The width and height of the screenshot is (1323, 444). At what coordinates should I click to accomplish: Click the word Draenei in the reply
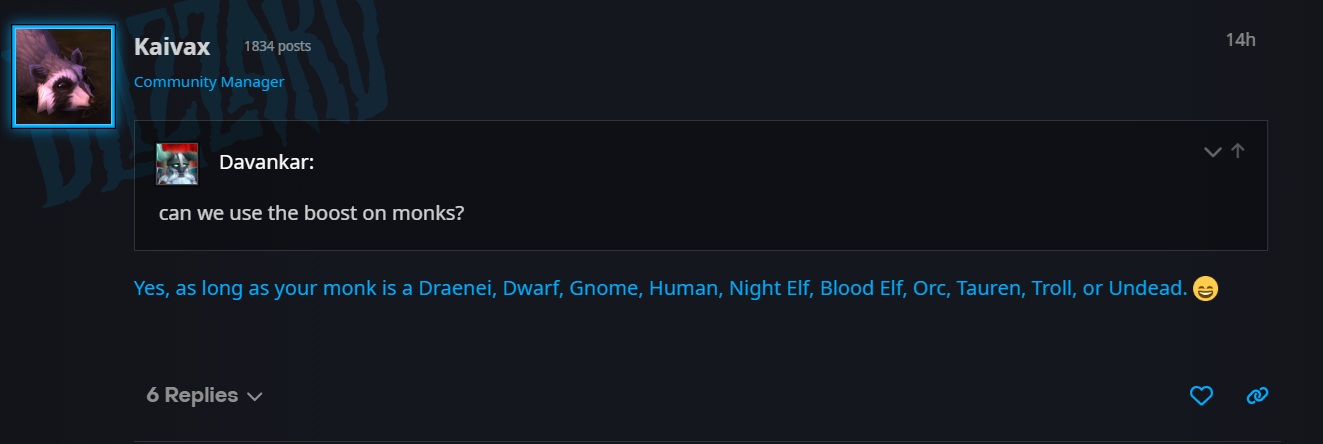point(455,289)
